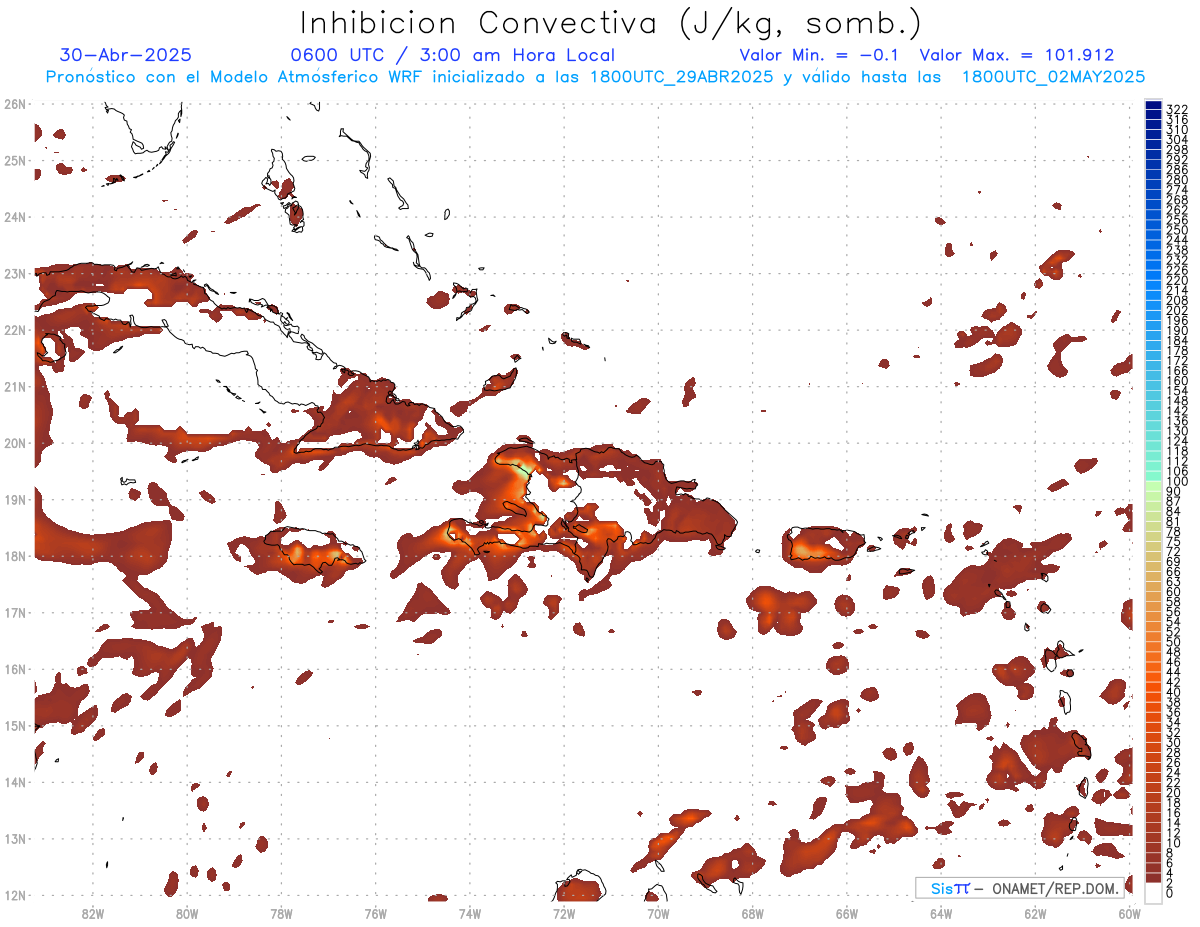Click the color scale label "220"
Image resolution: width=1200 pixels, height=927 pixels.
(x=1176, y=281)
